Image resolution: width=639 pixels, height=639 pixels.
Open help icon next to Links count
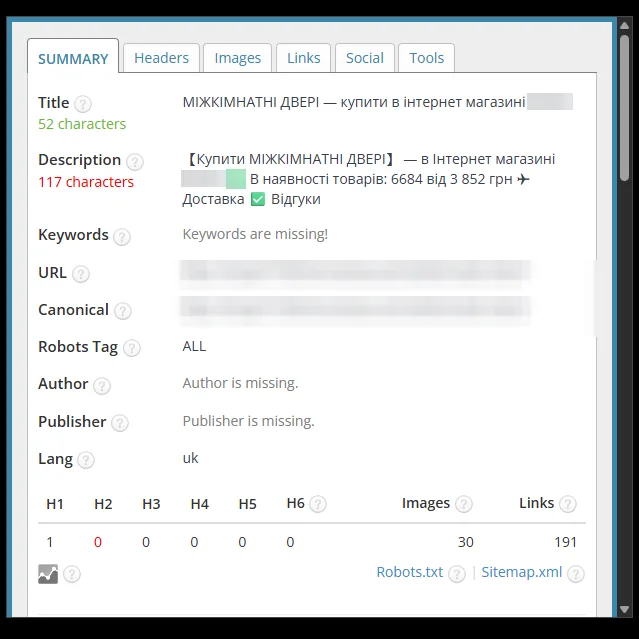pyautogui.click(x=568, y=504)
